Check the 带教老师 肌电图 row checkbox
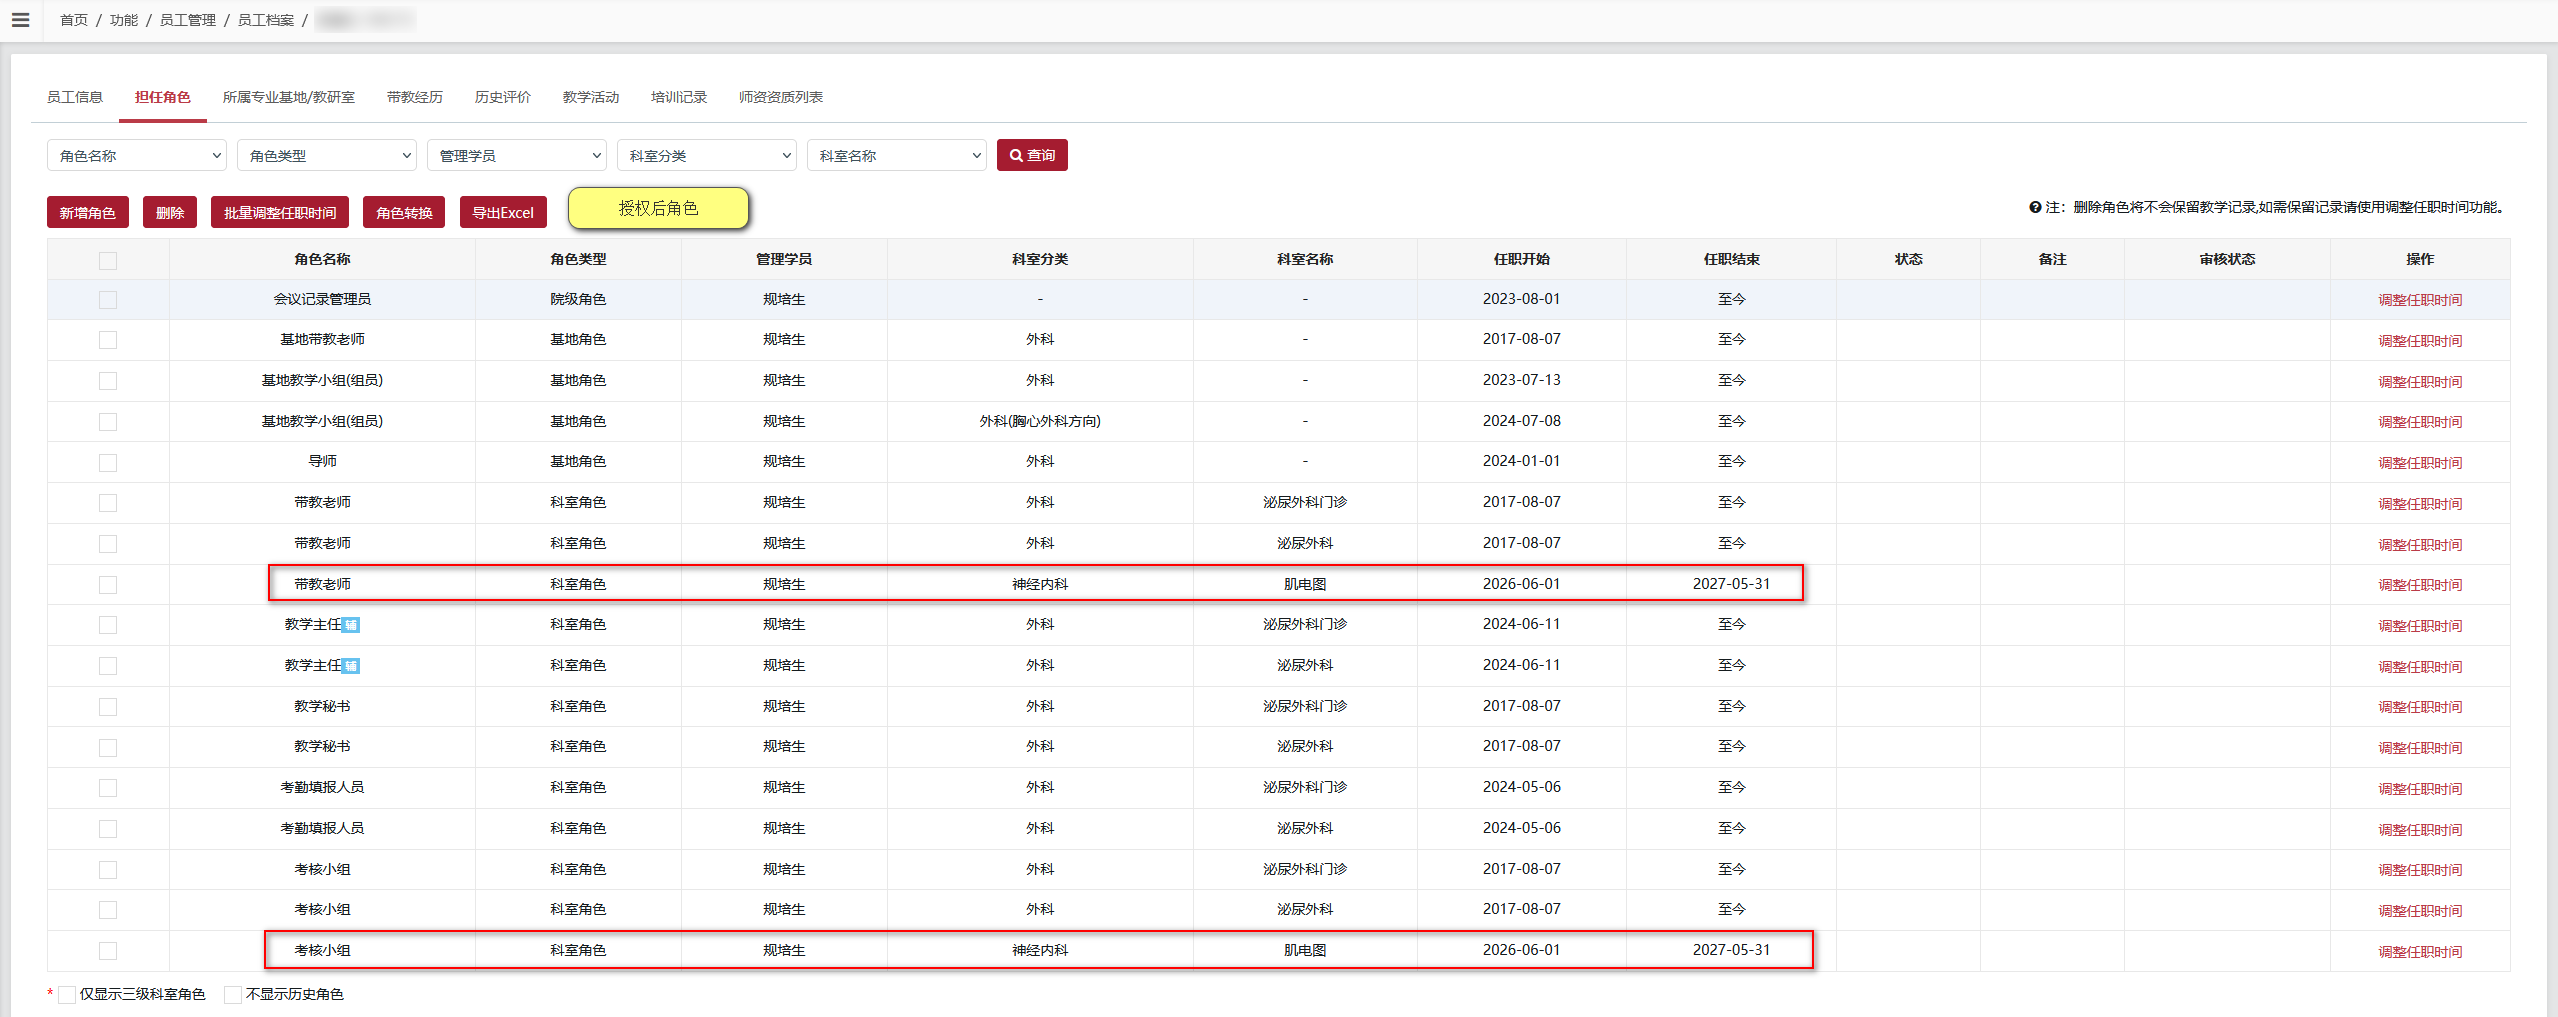Viewport: 2558px width, 1017px height. pos(108,584)
